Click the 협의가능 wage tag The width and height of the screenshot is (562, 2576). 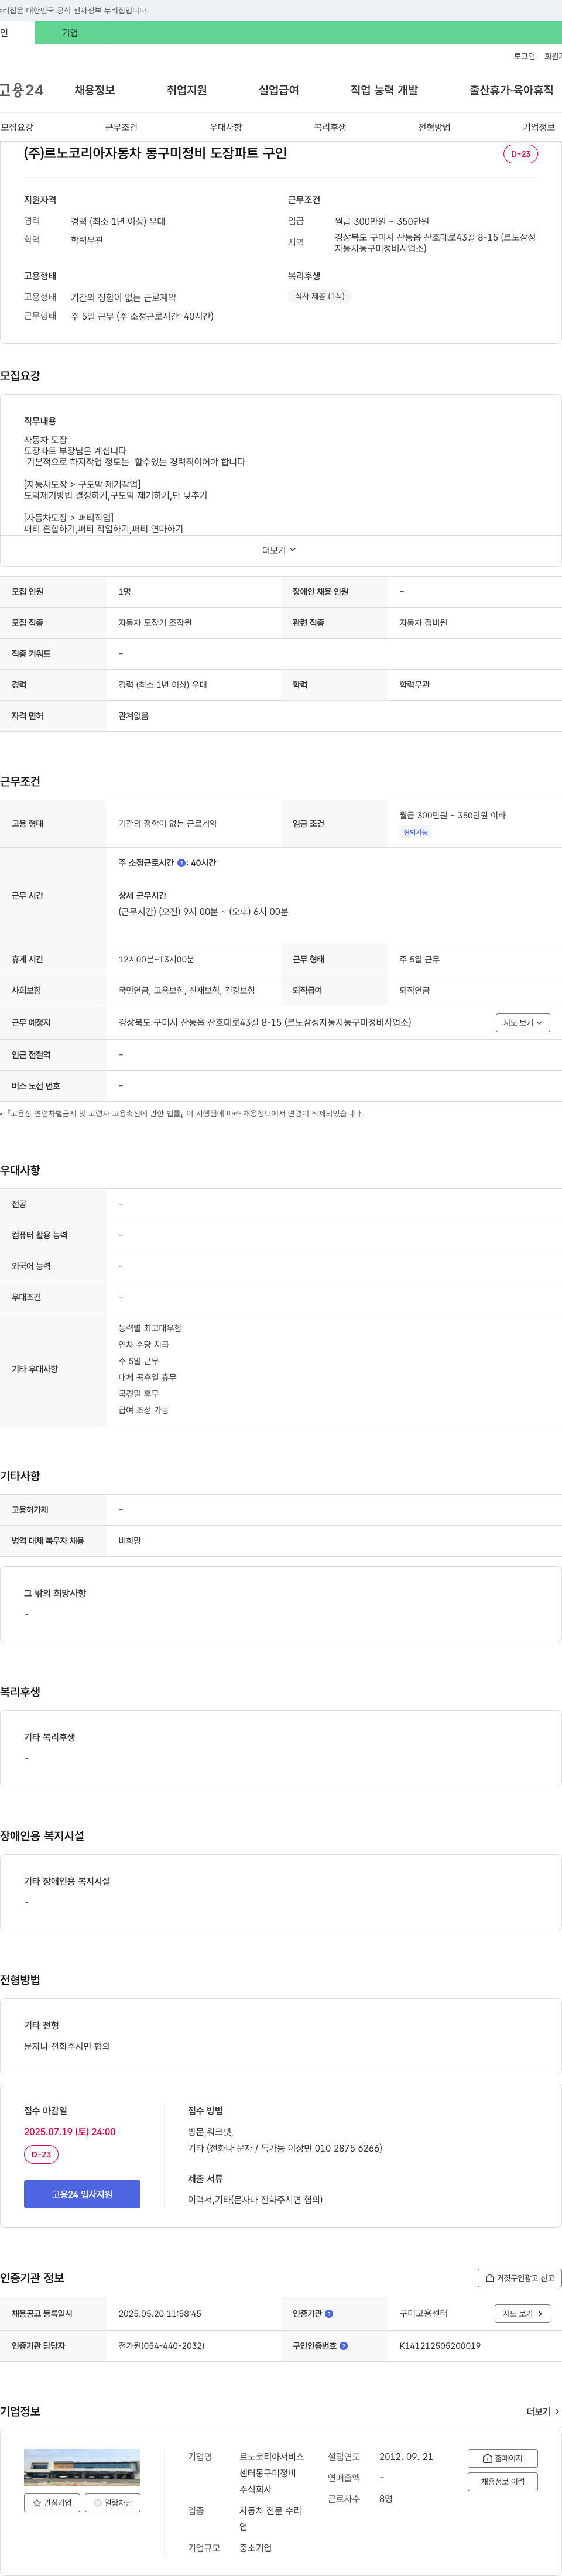tap(415, 832)
